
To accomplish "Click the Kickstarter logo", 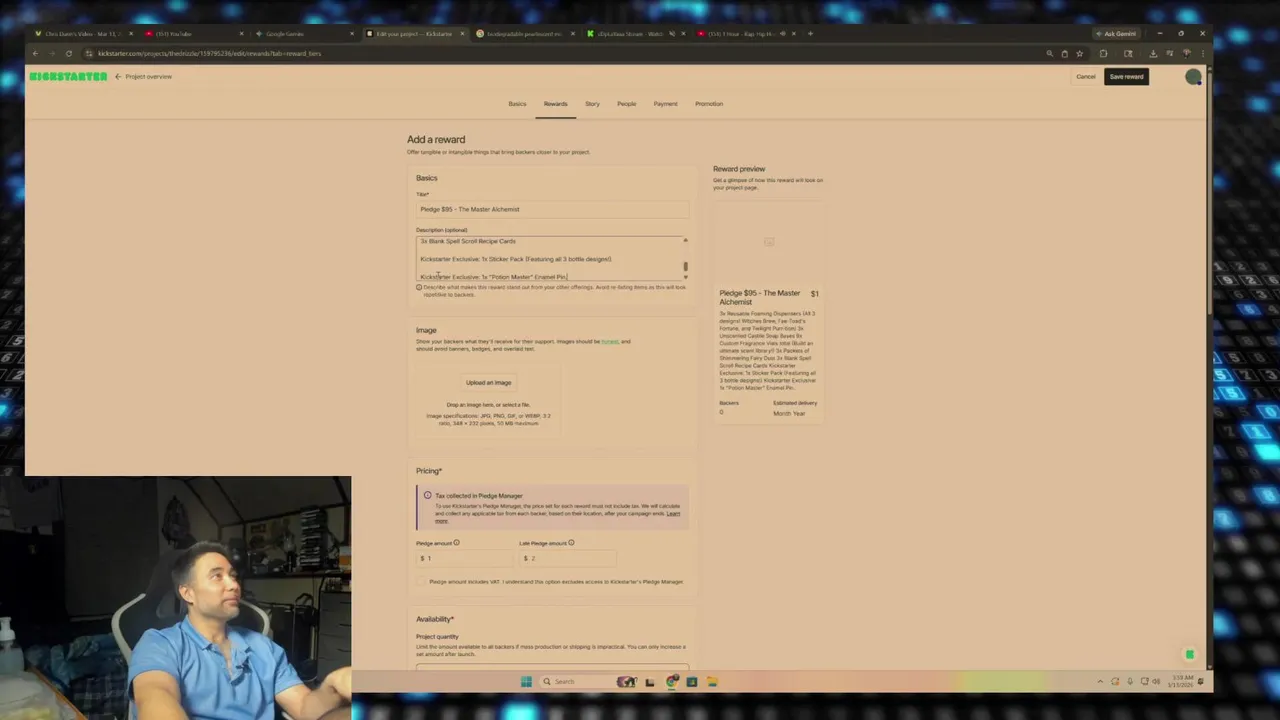I will (68, 77).
